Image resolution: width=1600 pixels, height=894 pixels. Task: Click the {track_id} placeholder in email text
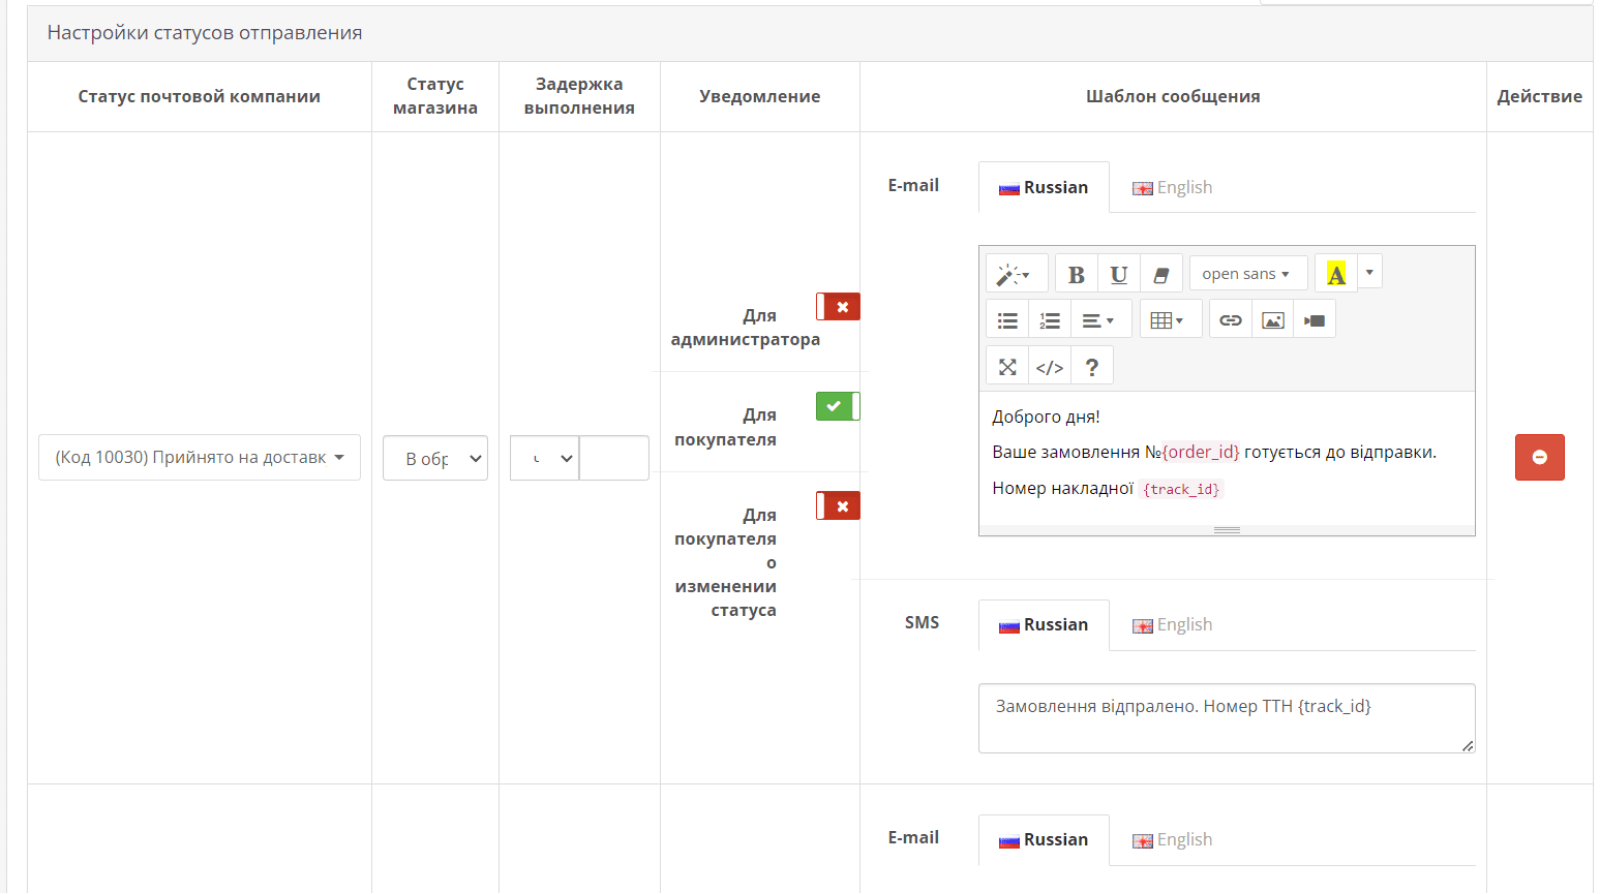(1181, 489)
